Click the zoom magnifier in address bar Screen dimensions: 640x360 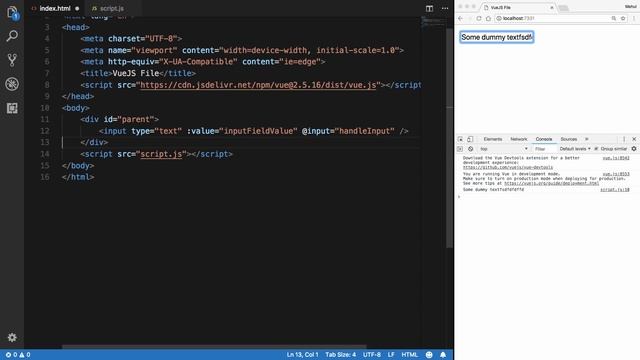tap(613, 18)
